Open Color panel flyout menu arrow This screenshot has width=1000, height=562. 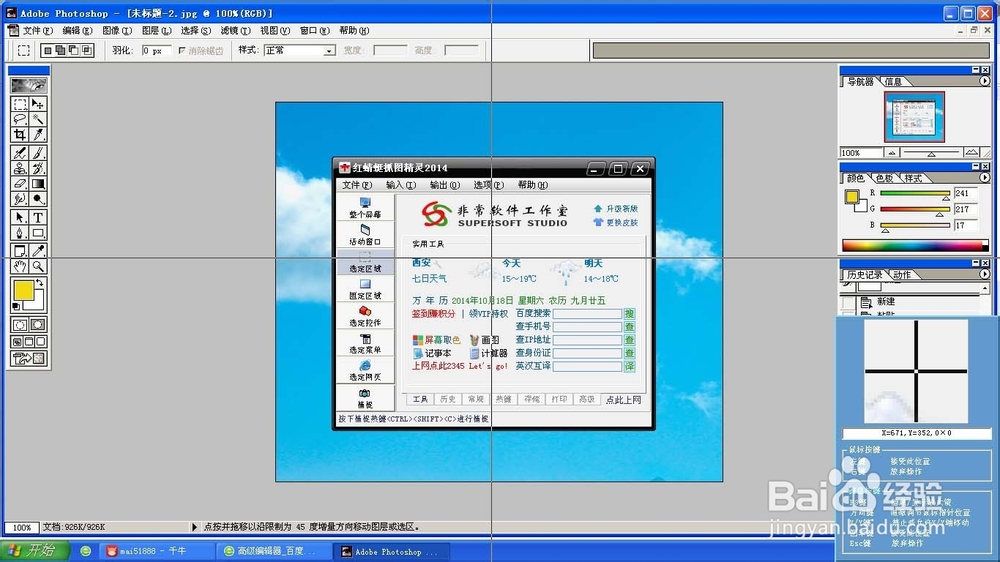coord(985,178)
